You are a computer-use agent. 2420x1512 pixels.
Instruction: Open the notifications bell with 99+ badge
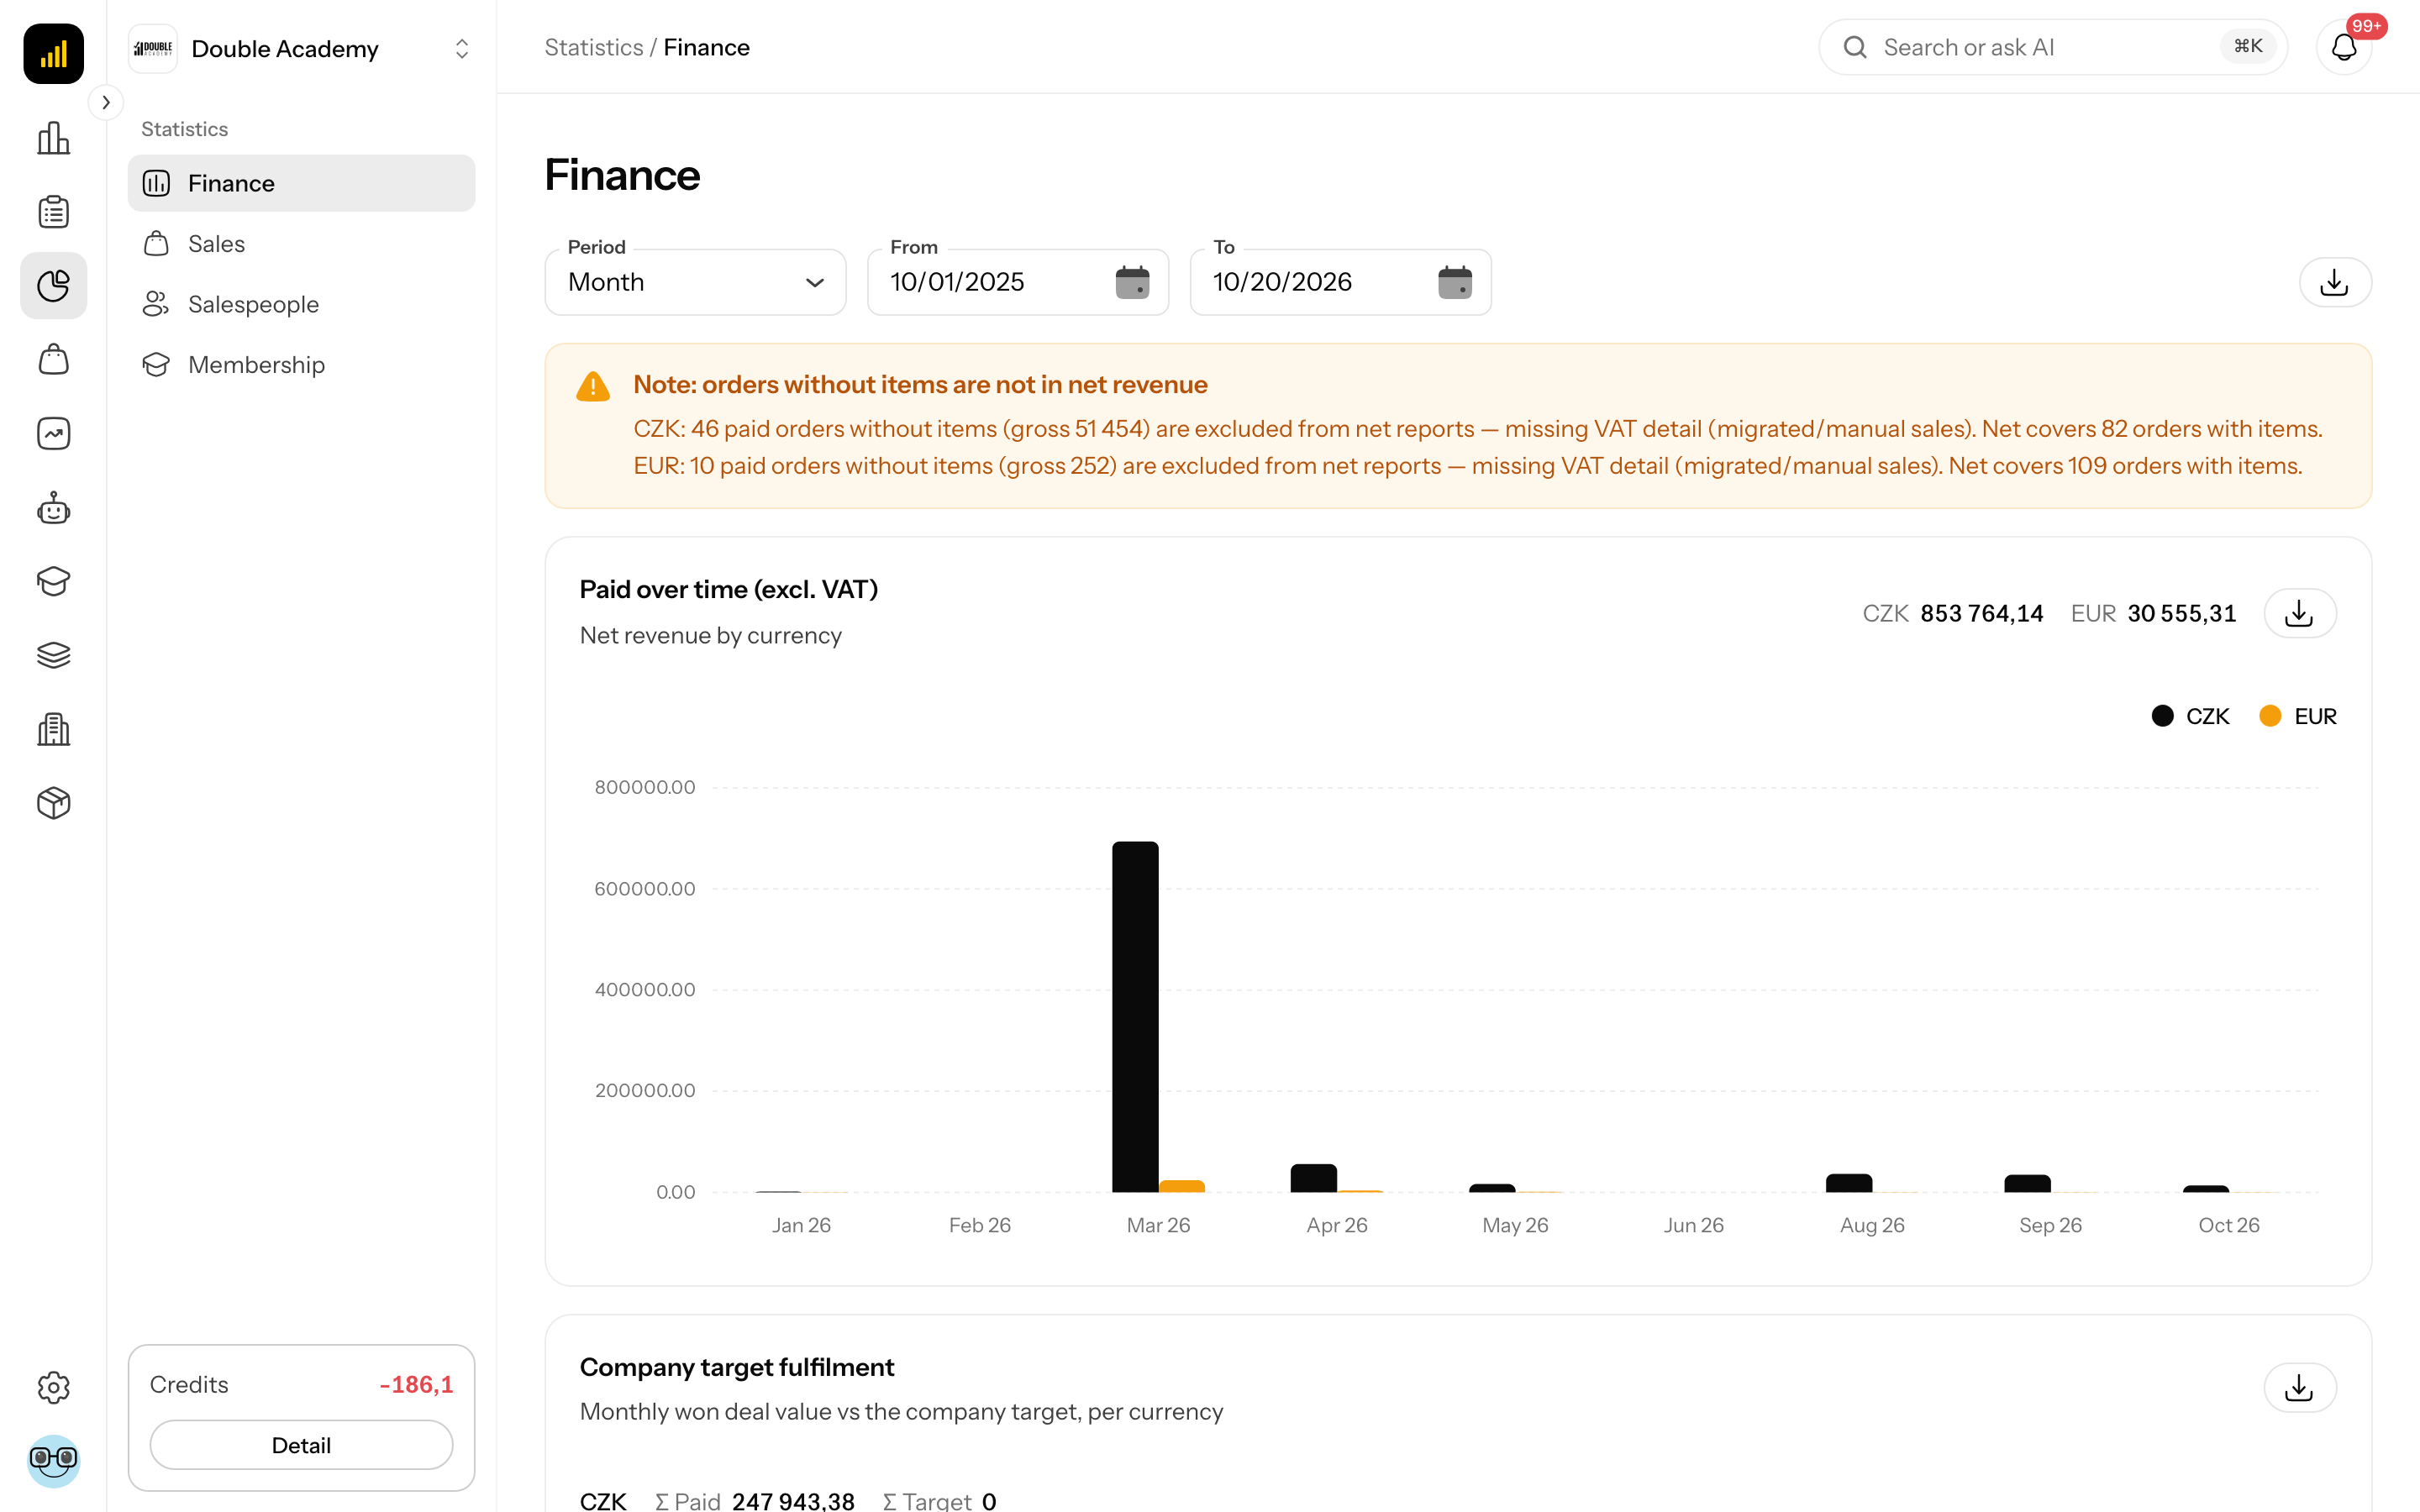[2344, 47]
